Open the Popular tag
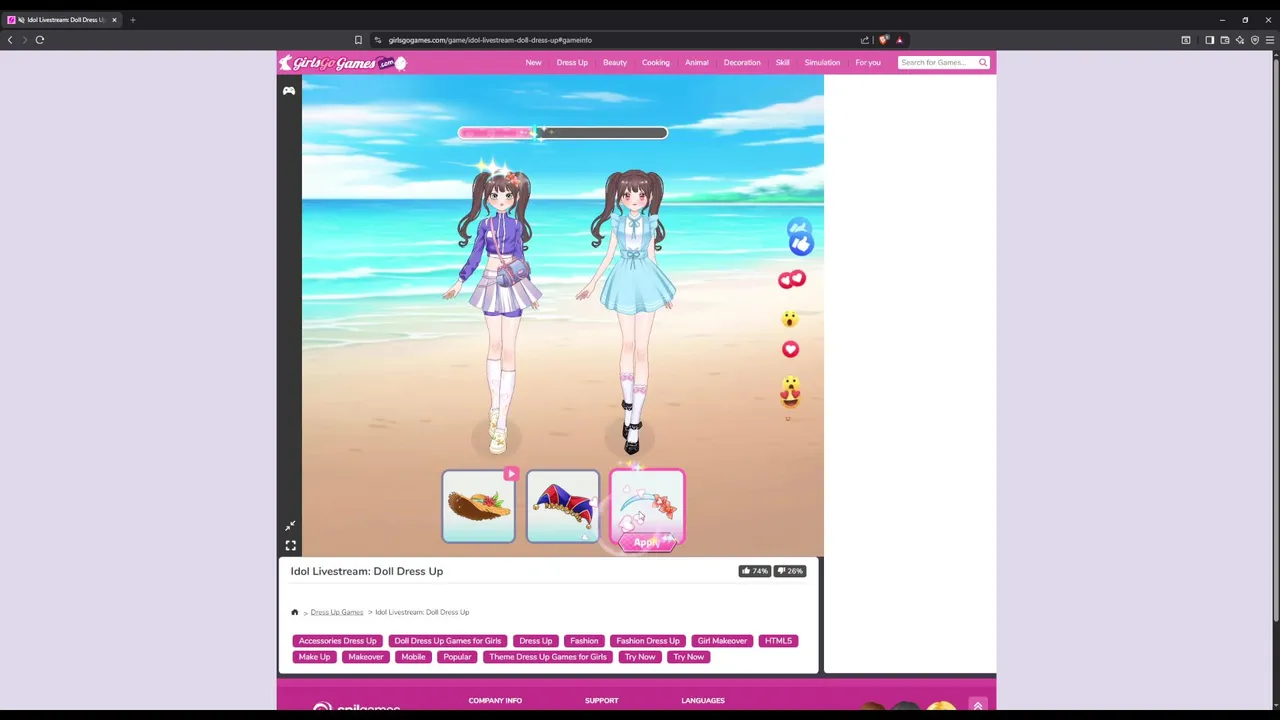1280x720 pixels. pos(457,657)
